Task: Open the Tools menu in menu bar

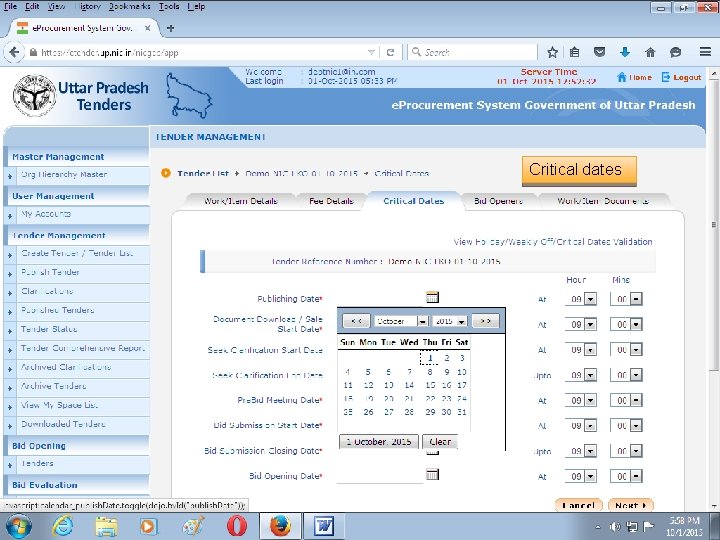Action: click(169, 6)
